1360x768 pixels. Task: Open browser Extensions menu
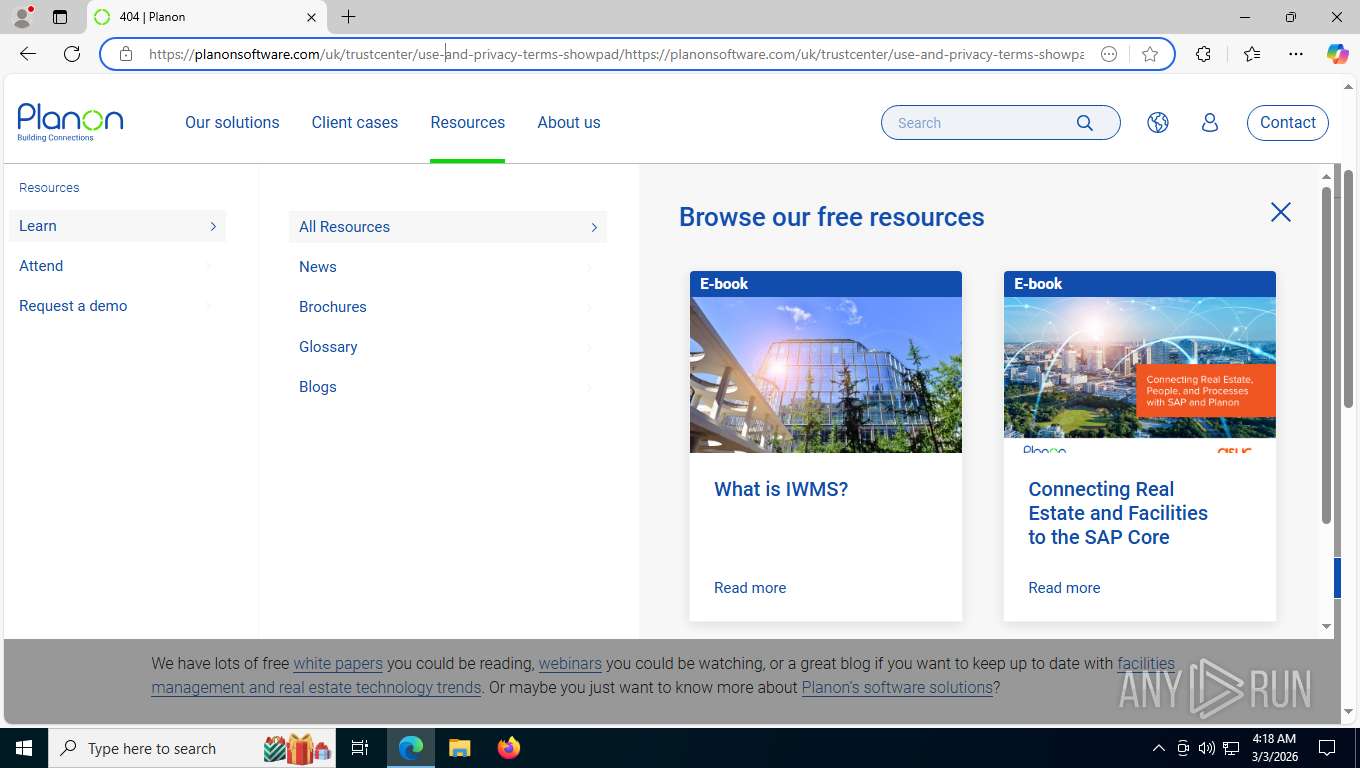pyautogui.click(x=1204, y=54)
